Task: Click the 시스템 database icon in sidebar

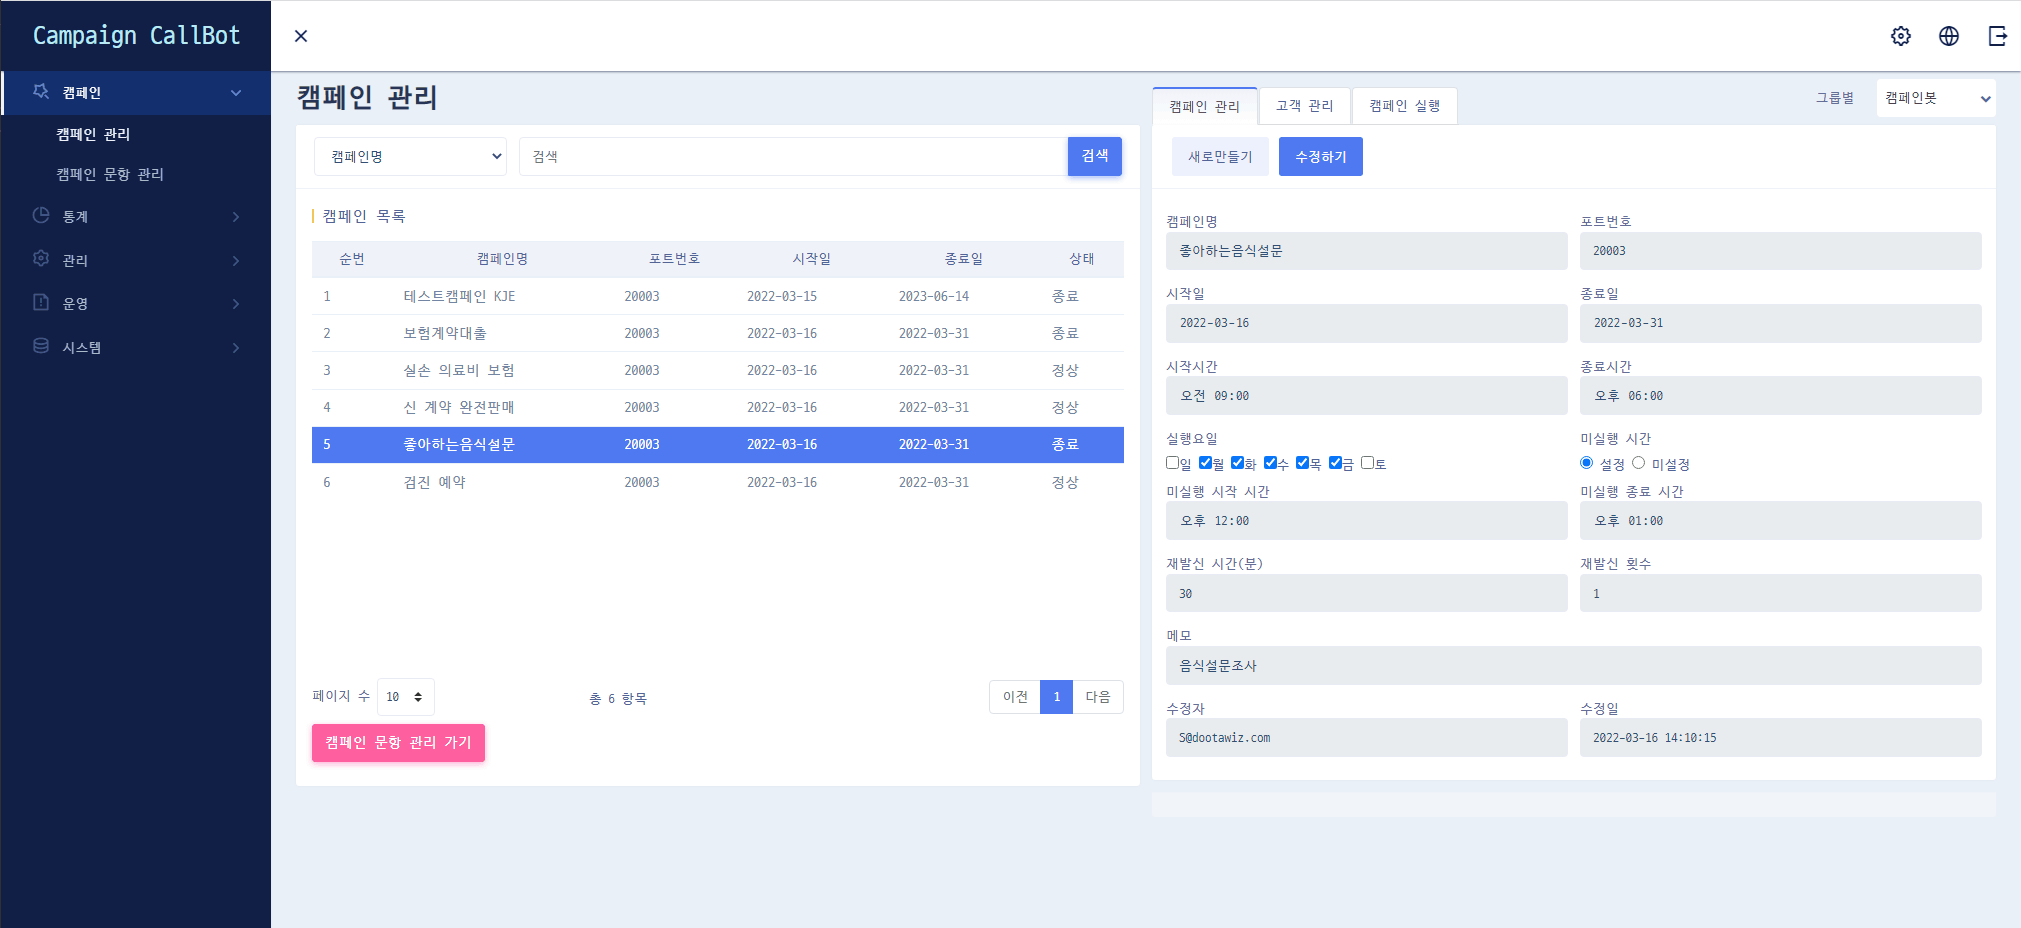Action: click(41, 346)
